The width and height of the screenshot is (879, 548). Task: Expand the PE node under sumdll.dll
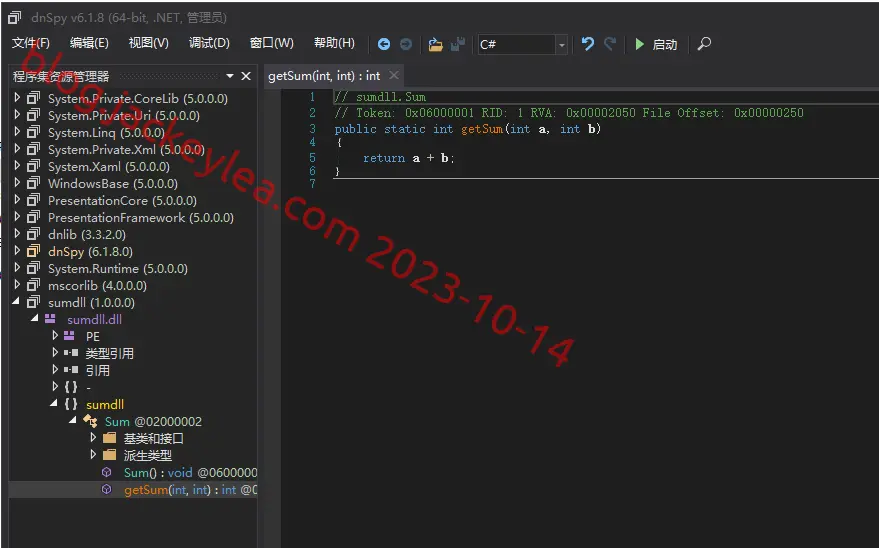[x=55, y=335]
